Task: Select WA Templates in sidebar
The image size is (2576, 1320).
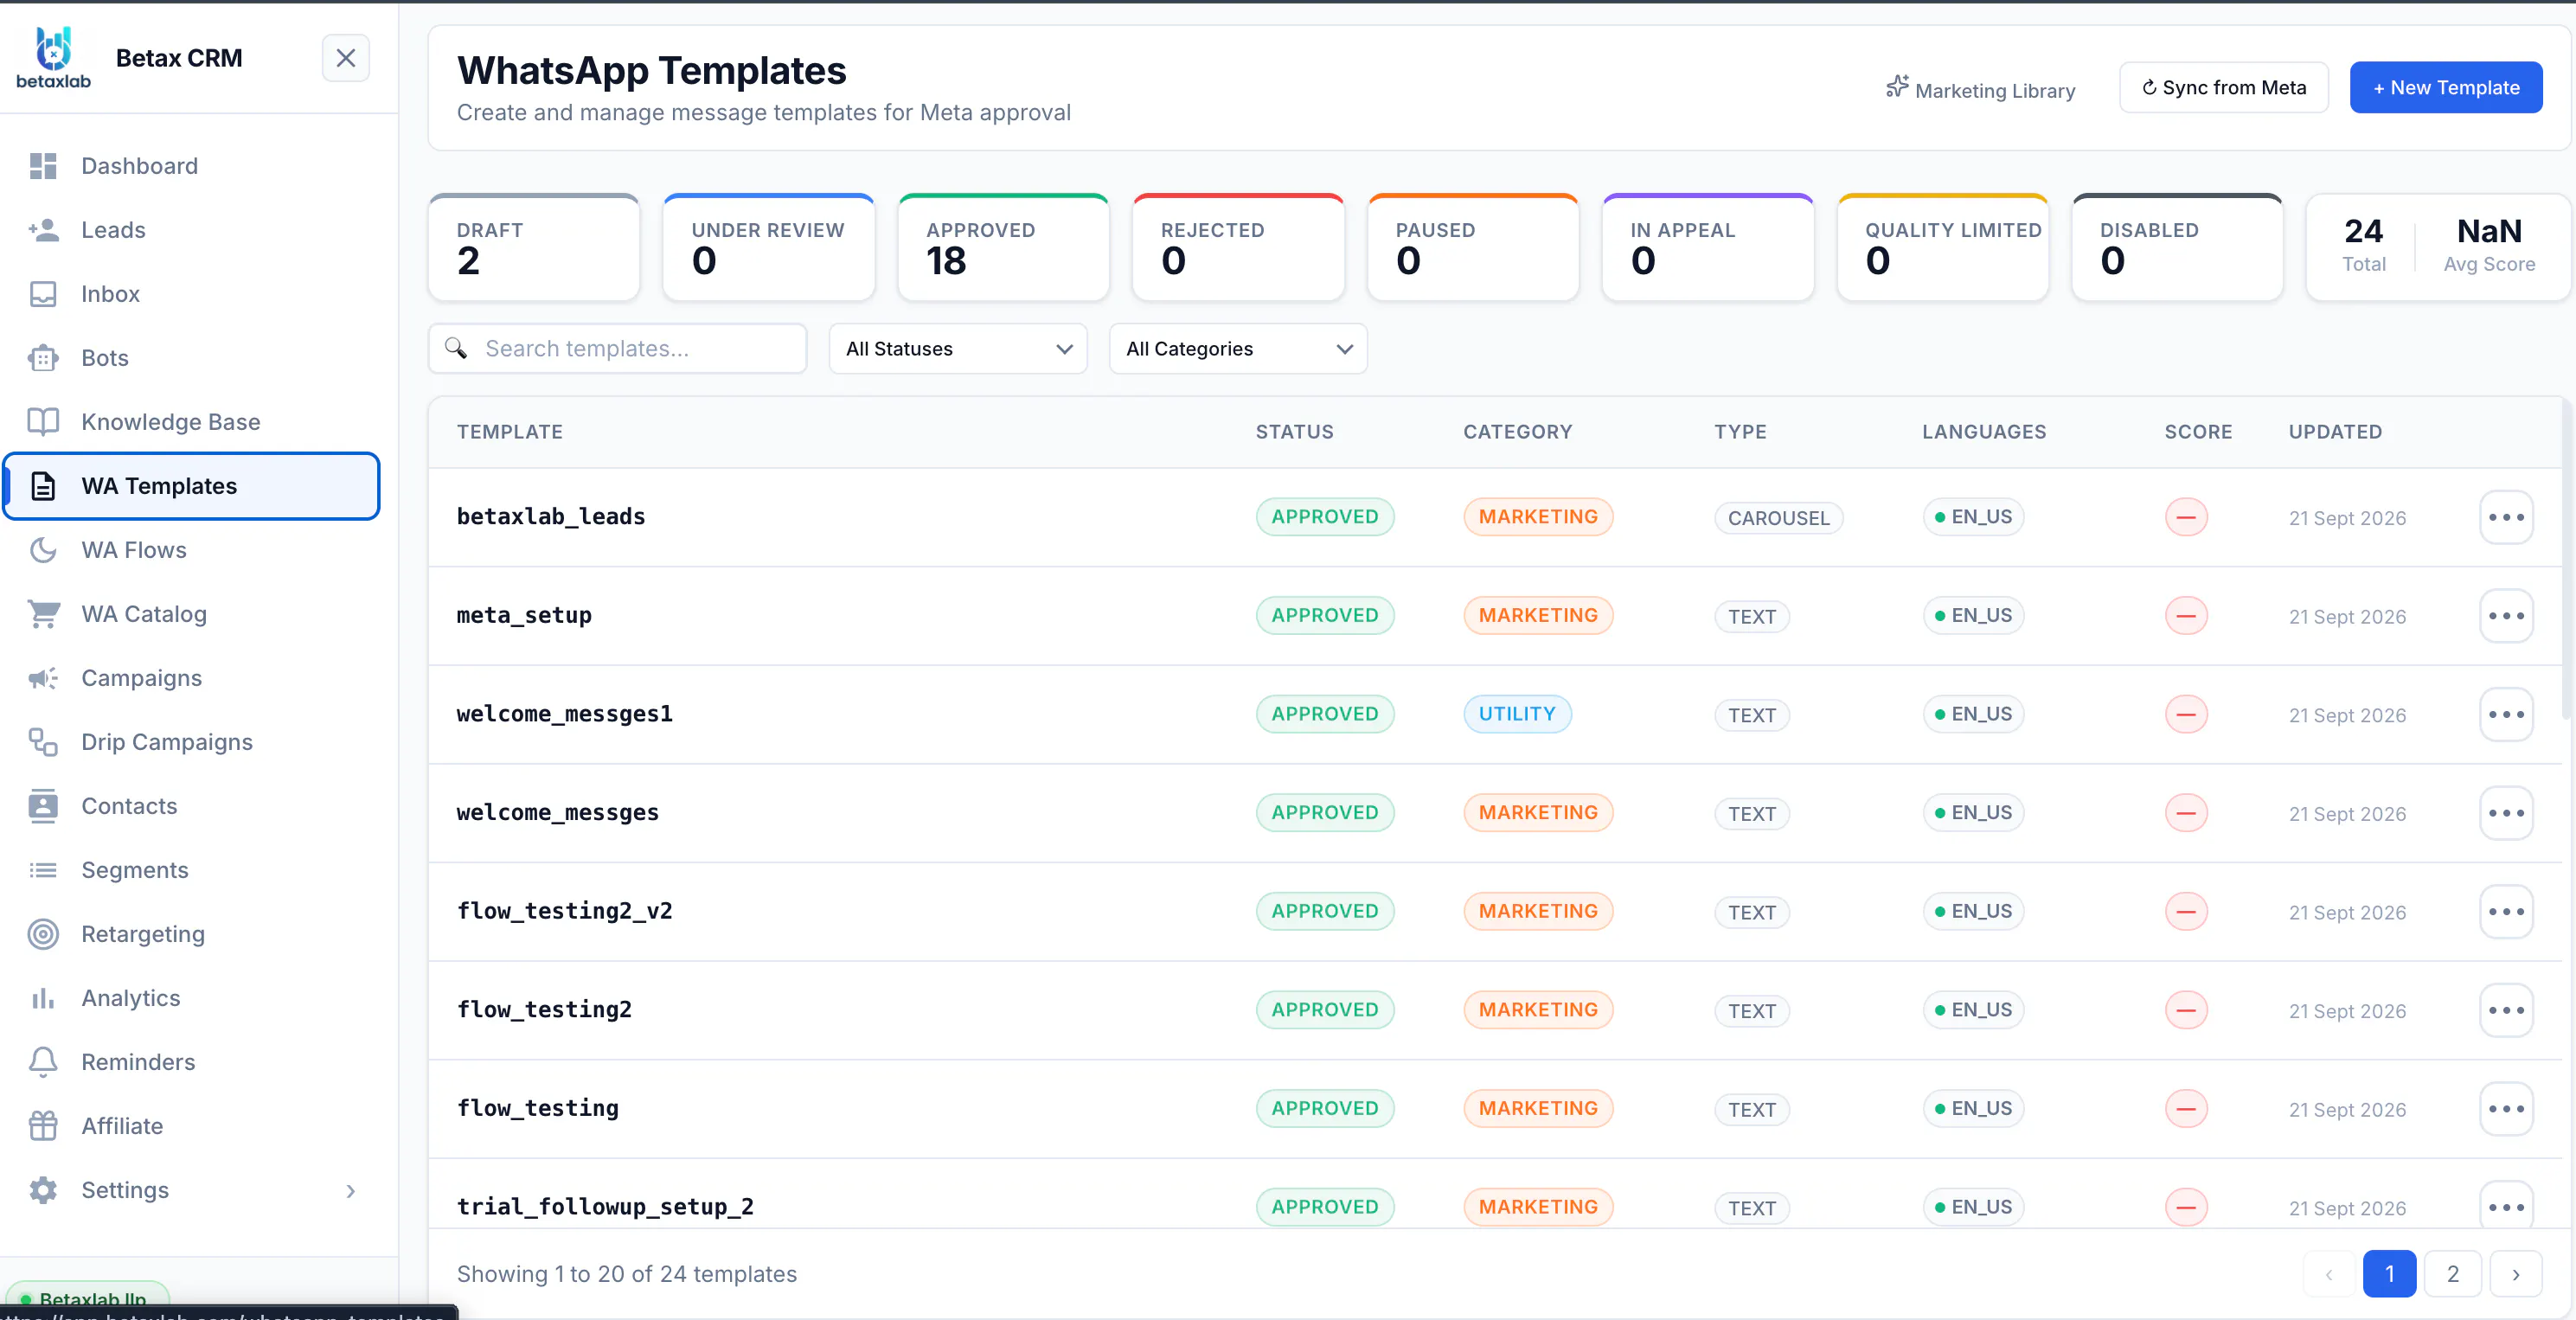Action: (192, 486)
